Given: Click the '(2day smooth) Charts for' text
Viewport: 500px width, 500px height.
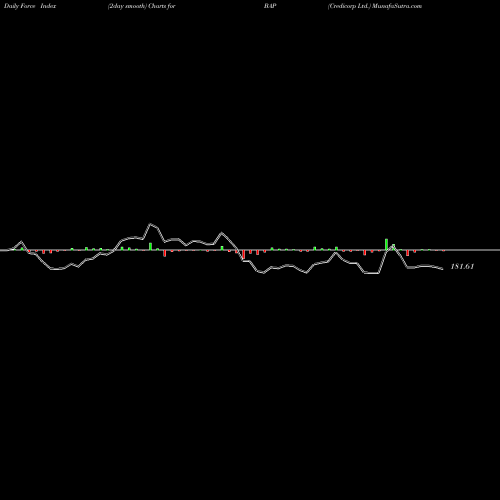Looking at the screenshot, I should pyautogui.click(x=141, y=6).
